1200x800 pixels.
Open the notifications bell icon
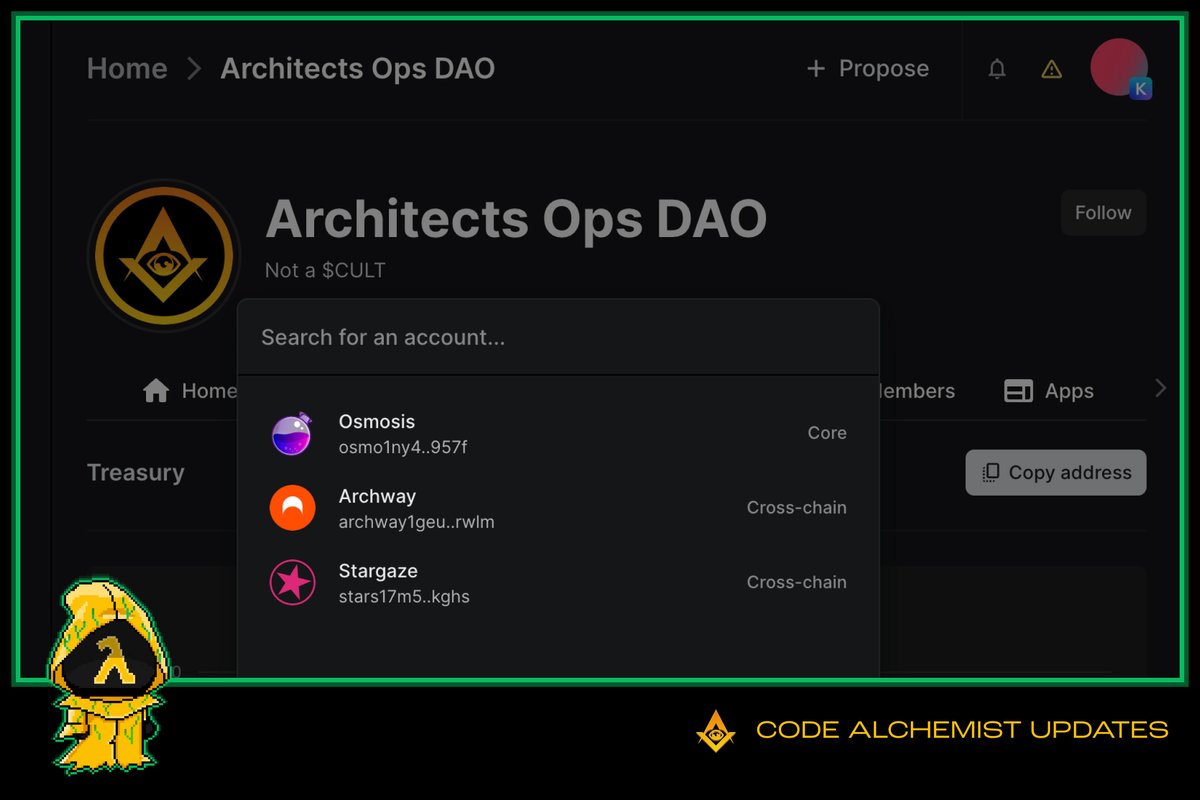pos(997,69)
